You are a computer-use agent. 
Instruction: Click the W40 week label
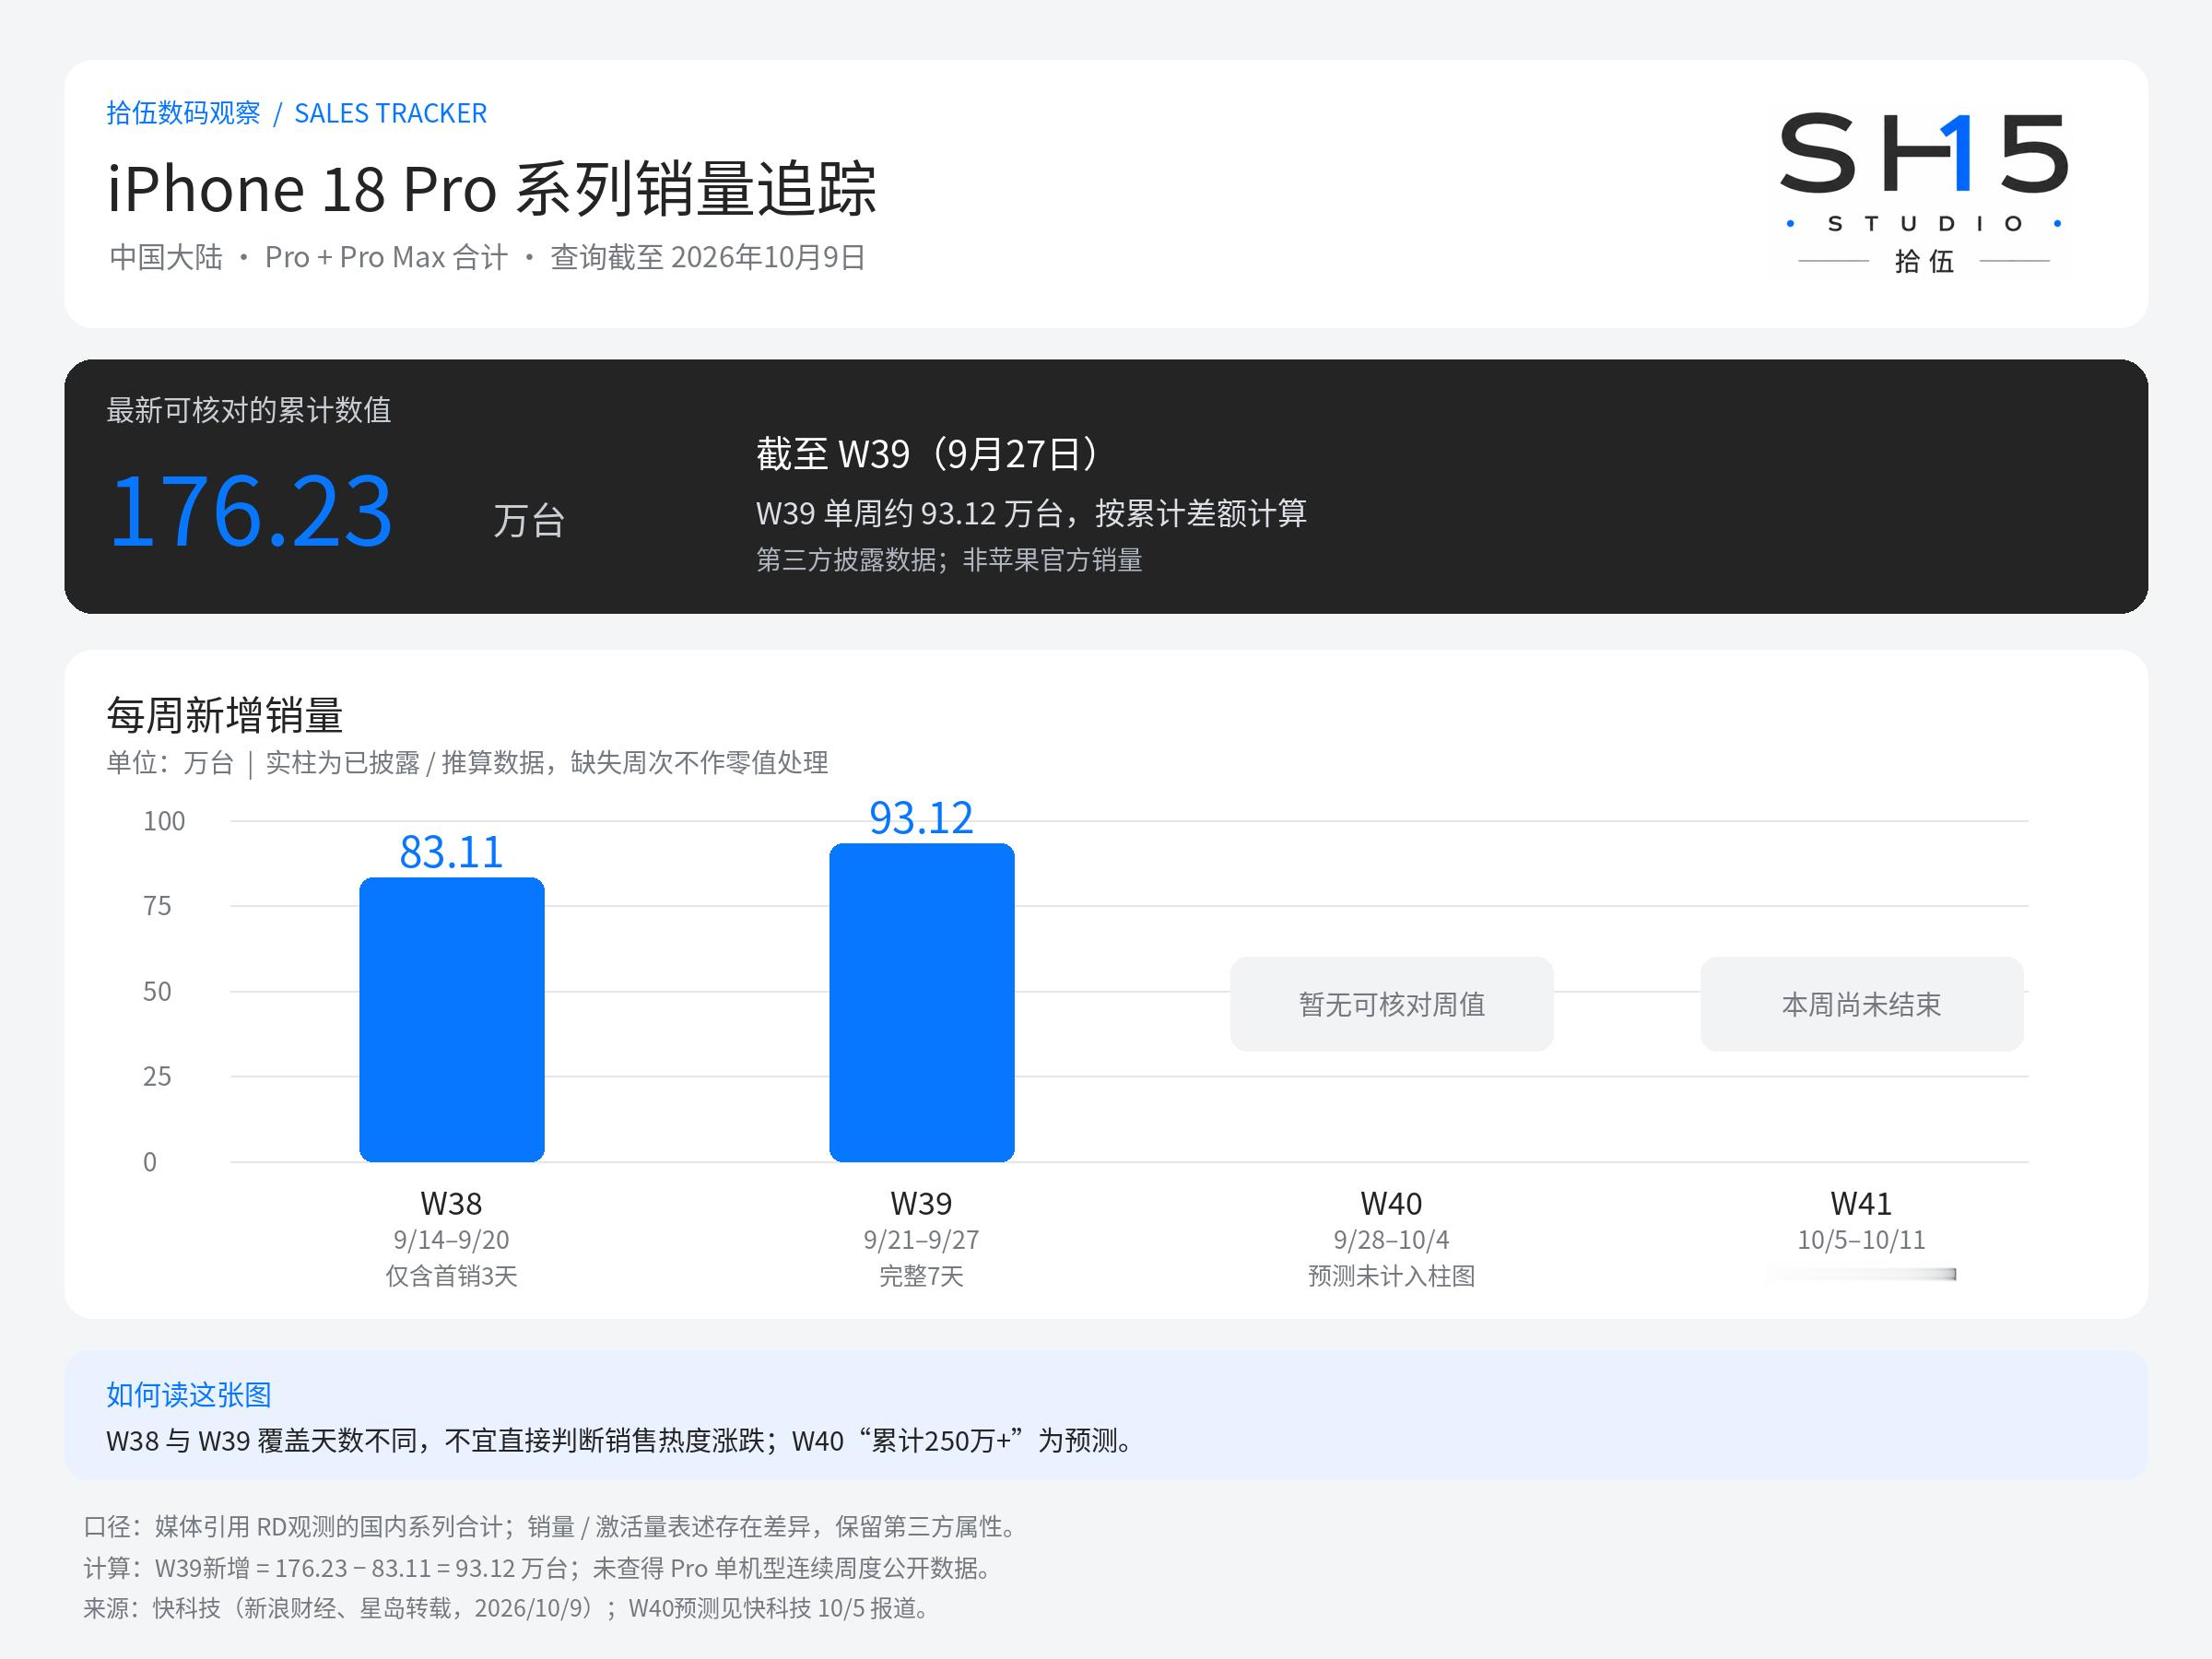coord(1391,1203)
